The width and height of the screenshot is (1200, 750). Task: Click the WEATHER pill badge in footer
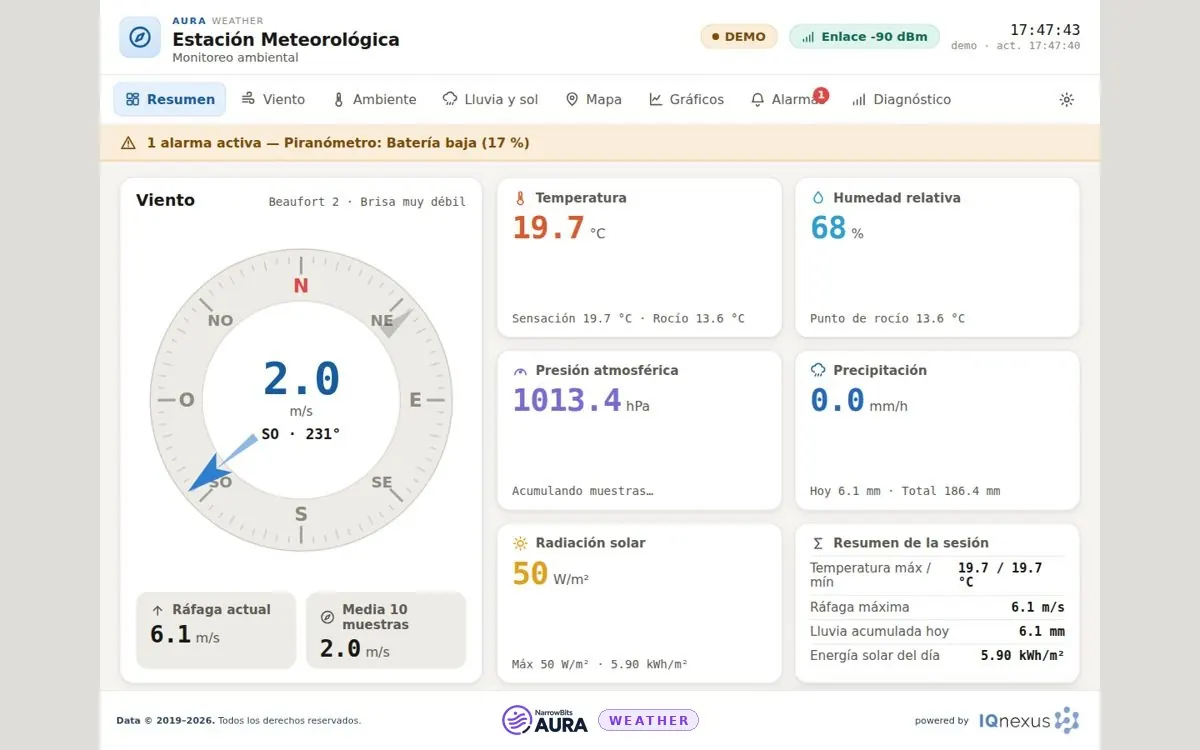click(x=648, y=720)
